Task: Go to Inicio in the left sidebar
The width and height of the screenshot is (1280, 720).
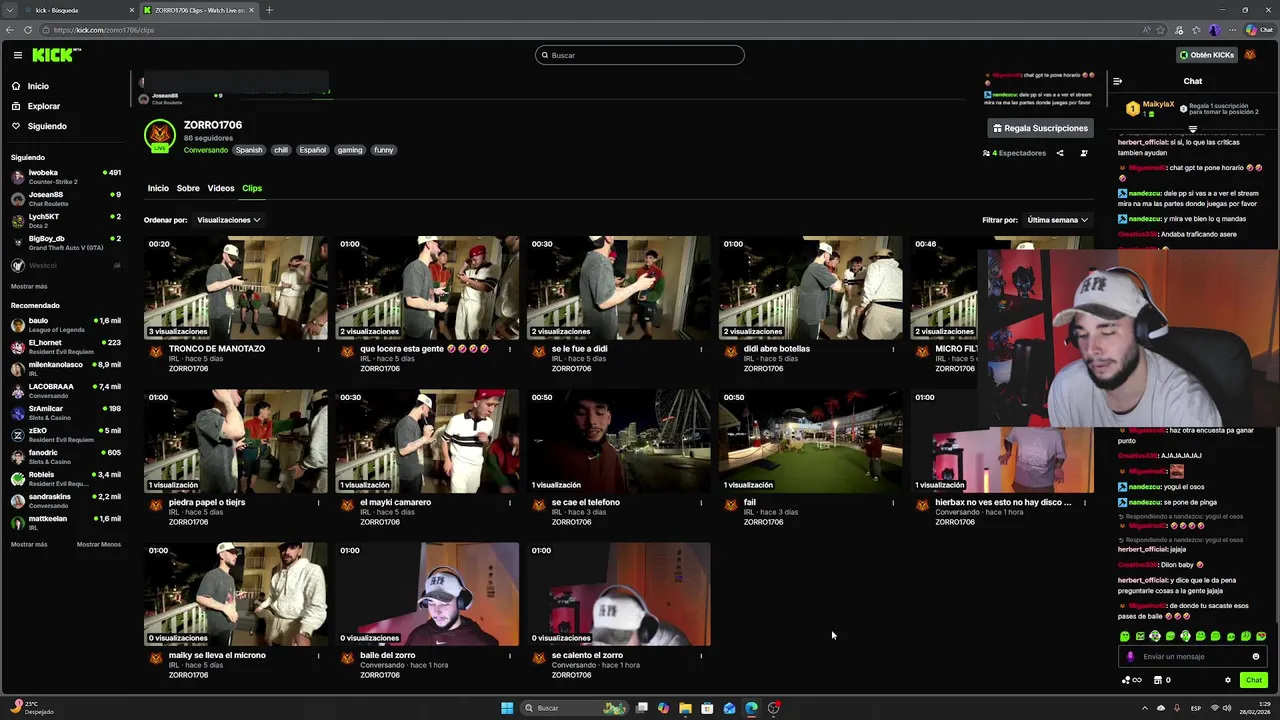Action: tap(38, 86)
